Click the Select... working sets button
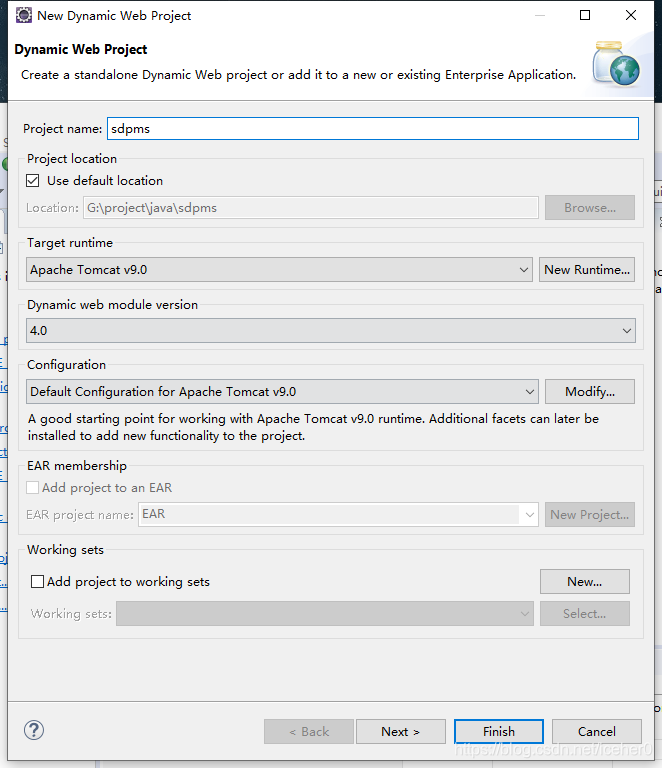The image size is (662, 768). click(x=585, y=614)
